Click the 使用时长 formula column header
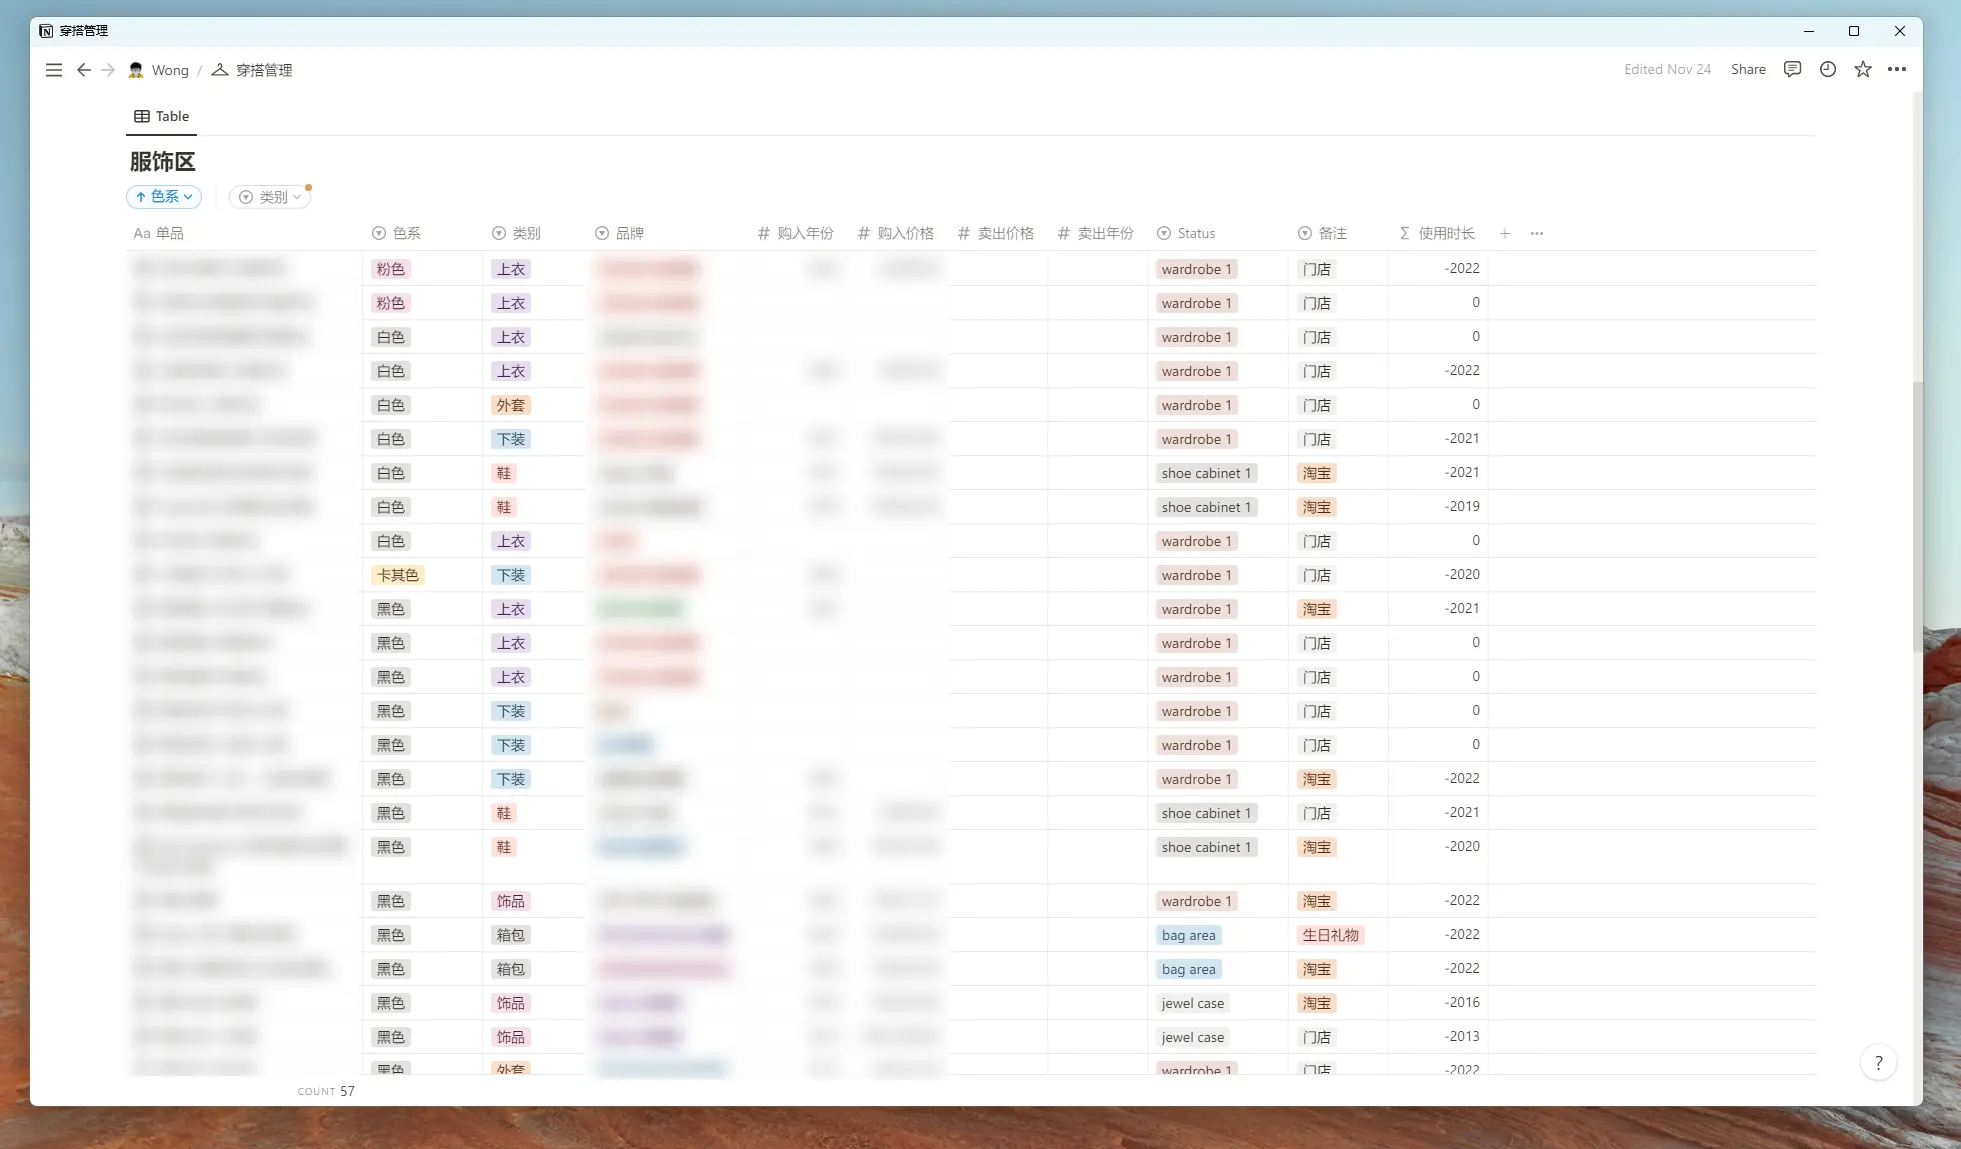 click(x=1445, y=233)
